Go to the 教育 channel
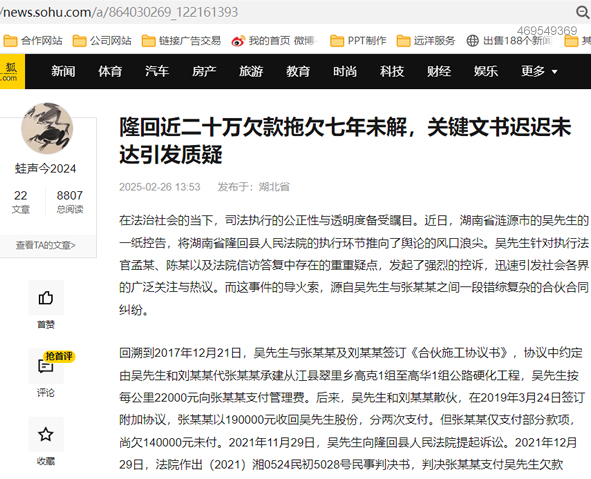Viewport: 591px width, 479px height. 298,71
